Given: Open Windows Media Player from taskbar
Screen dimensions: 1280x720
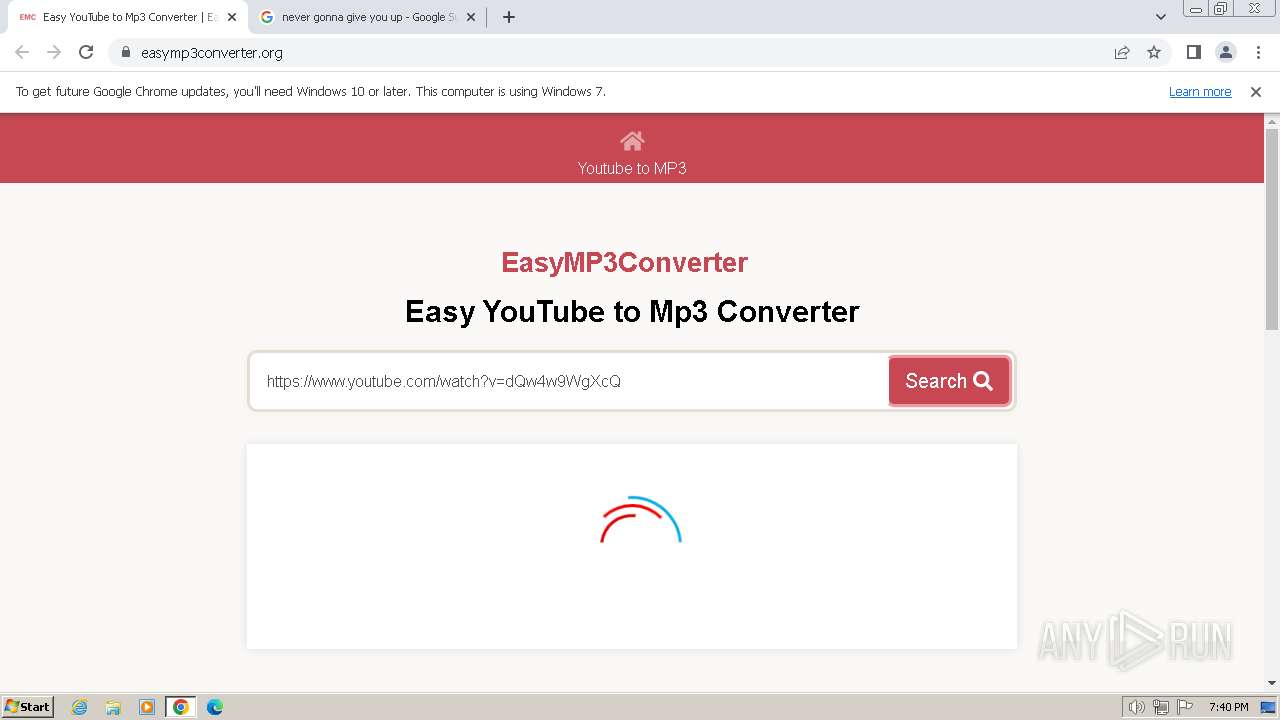Looking at the screenshot, I should click(147, 707).
